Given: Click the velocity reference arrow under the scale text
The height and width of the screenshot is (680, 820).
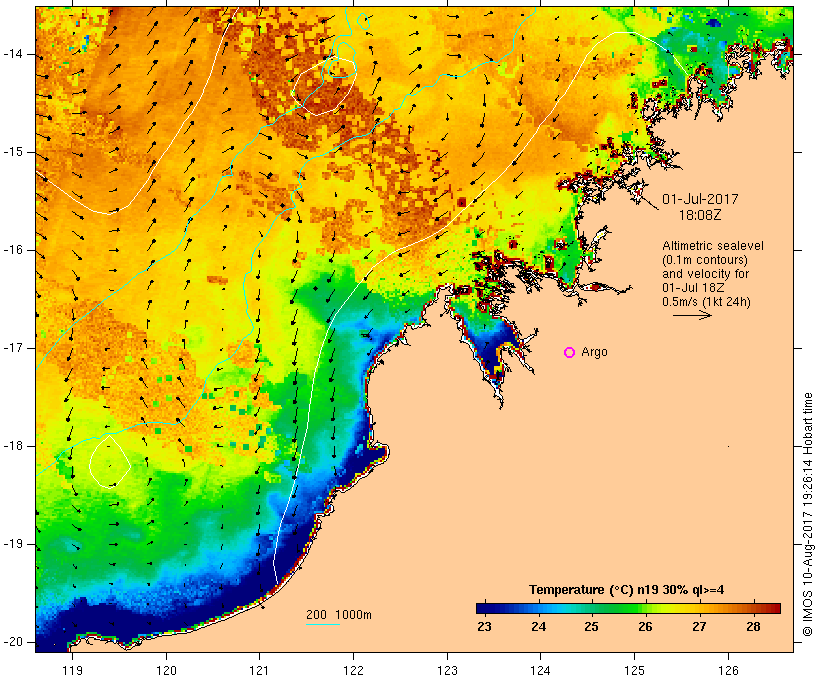Looking at the screenshot, I should click(x=692, y=315).
